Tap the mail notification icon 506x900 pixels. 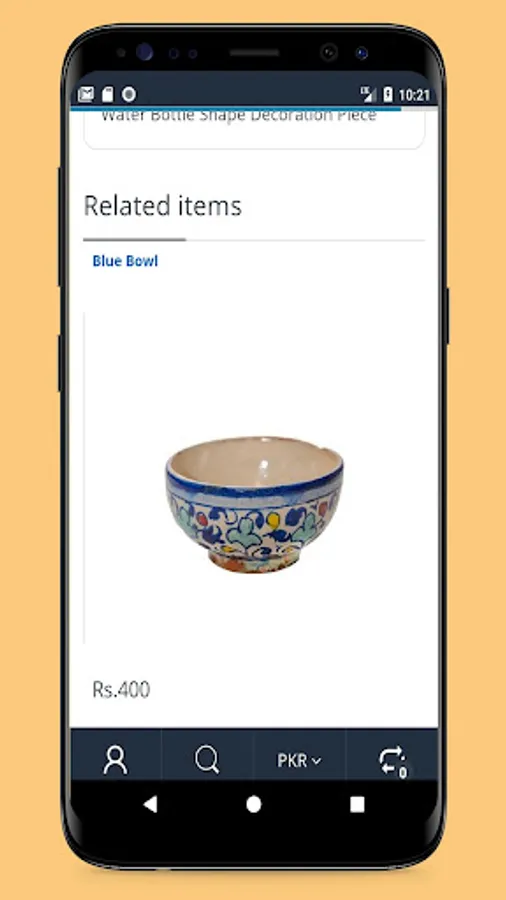[x=86, y=94]
